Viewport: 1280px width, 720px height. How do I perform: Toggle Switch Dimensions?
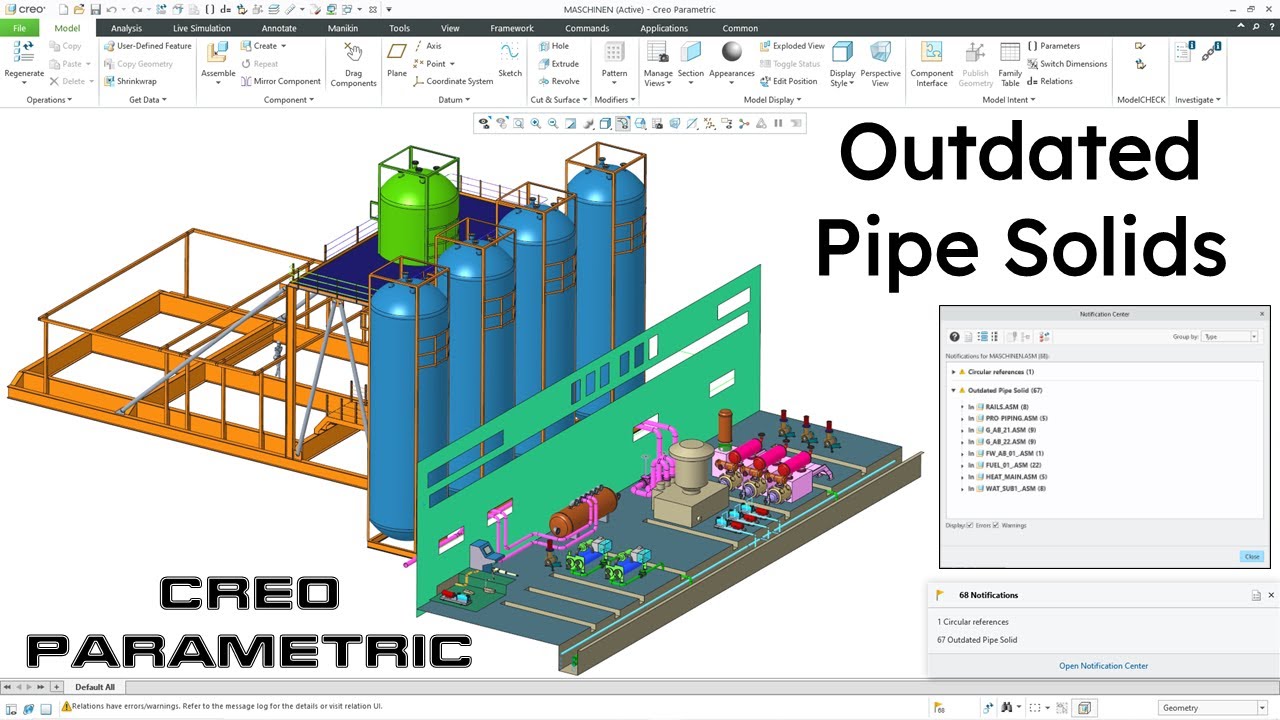pos(1067,64)
